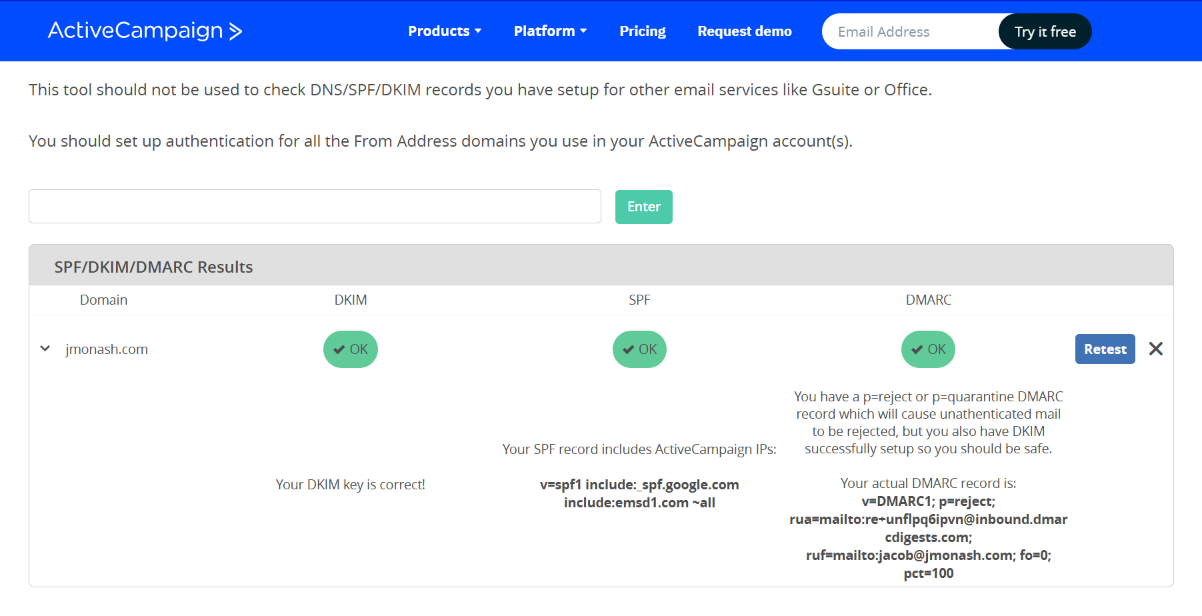Click the 'You should set up authentication' sentence

click(441, 141)
